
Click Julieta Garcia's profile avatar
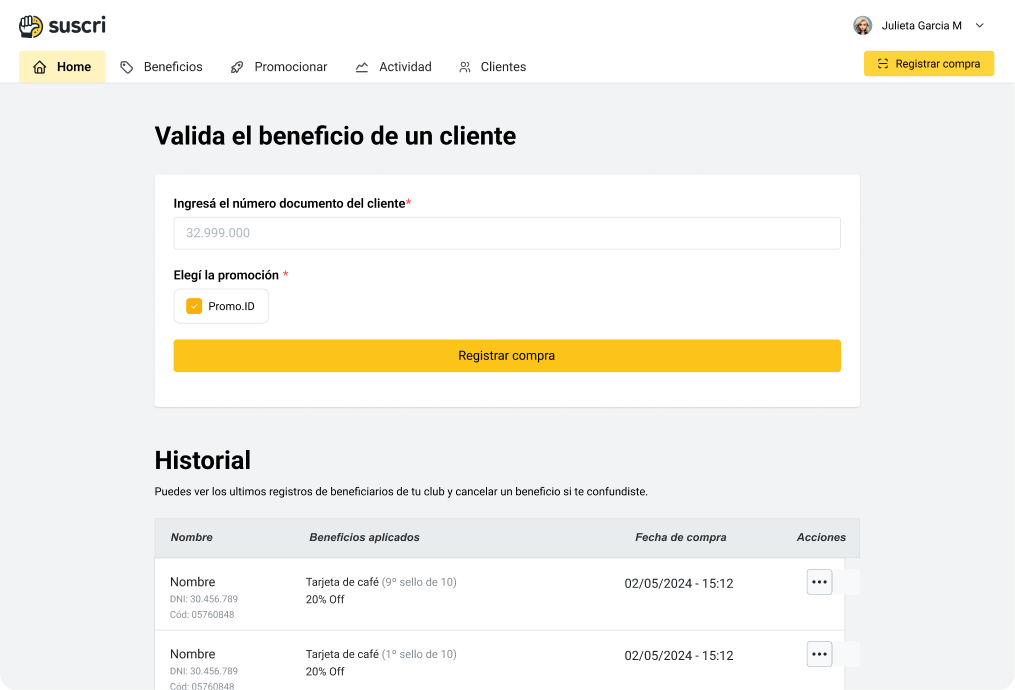coord(862,26)
